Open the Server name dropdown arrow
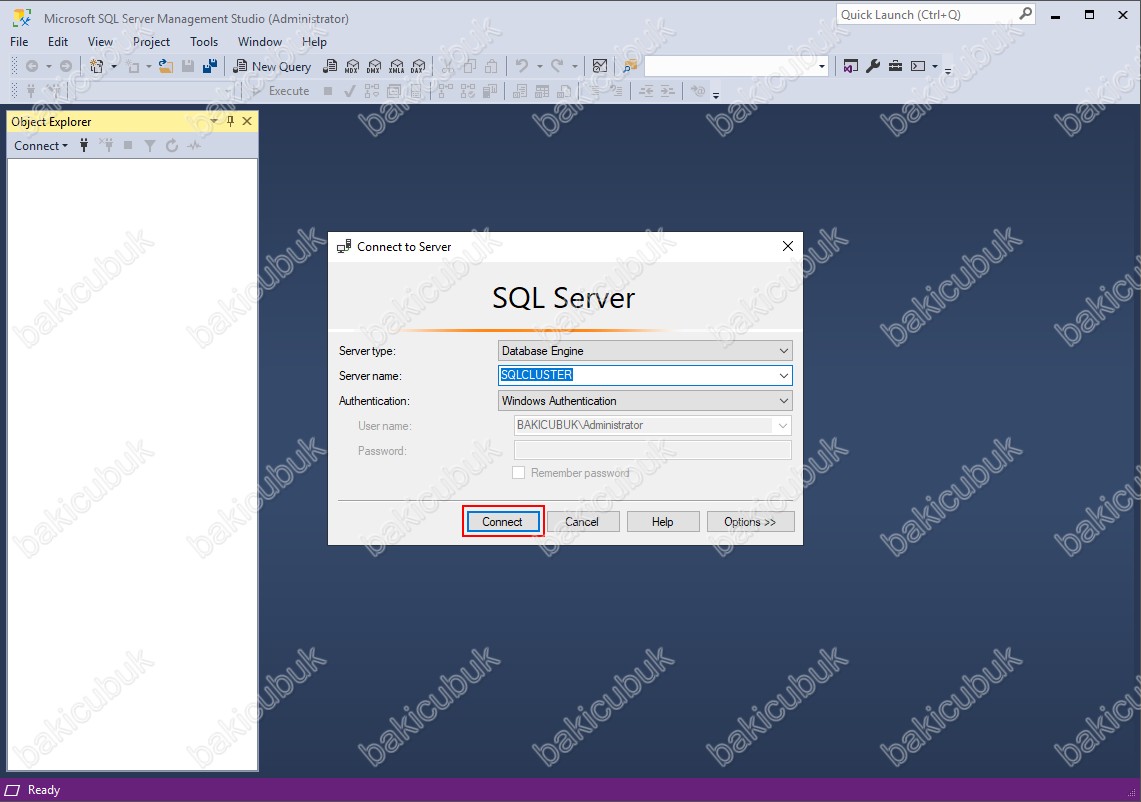Image resolution: width=1141 pixels, height=802 pixels. (x=783, y=376)
